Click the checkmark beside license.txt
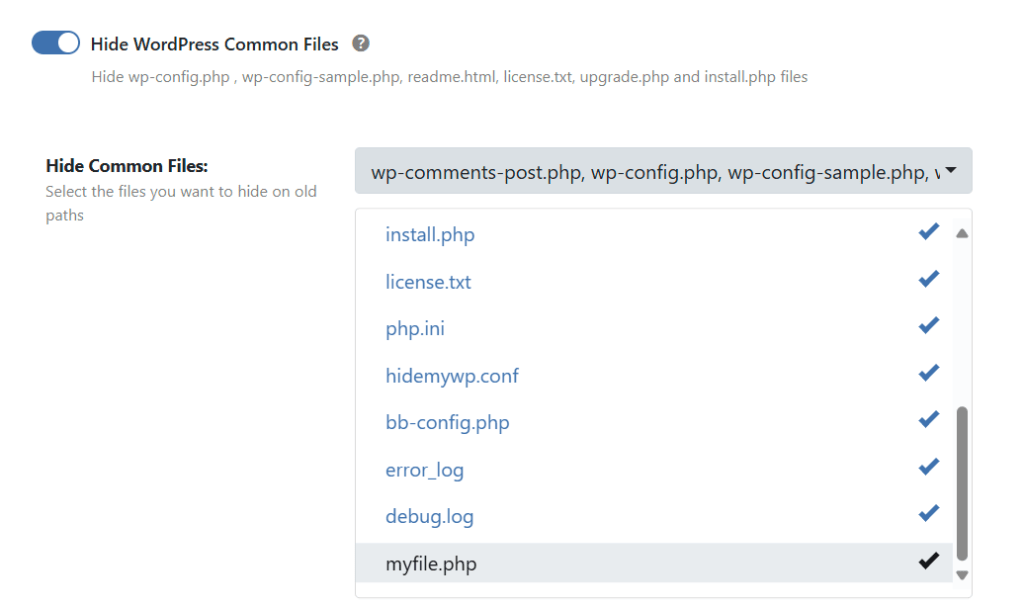The image size is (1024, 608). coord(927,278)
